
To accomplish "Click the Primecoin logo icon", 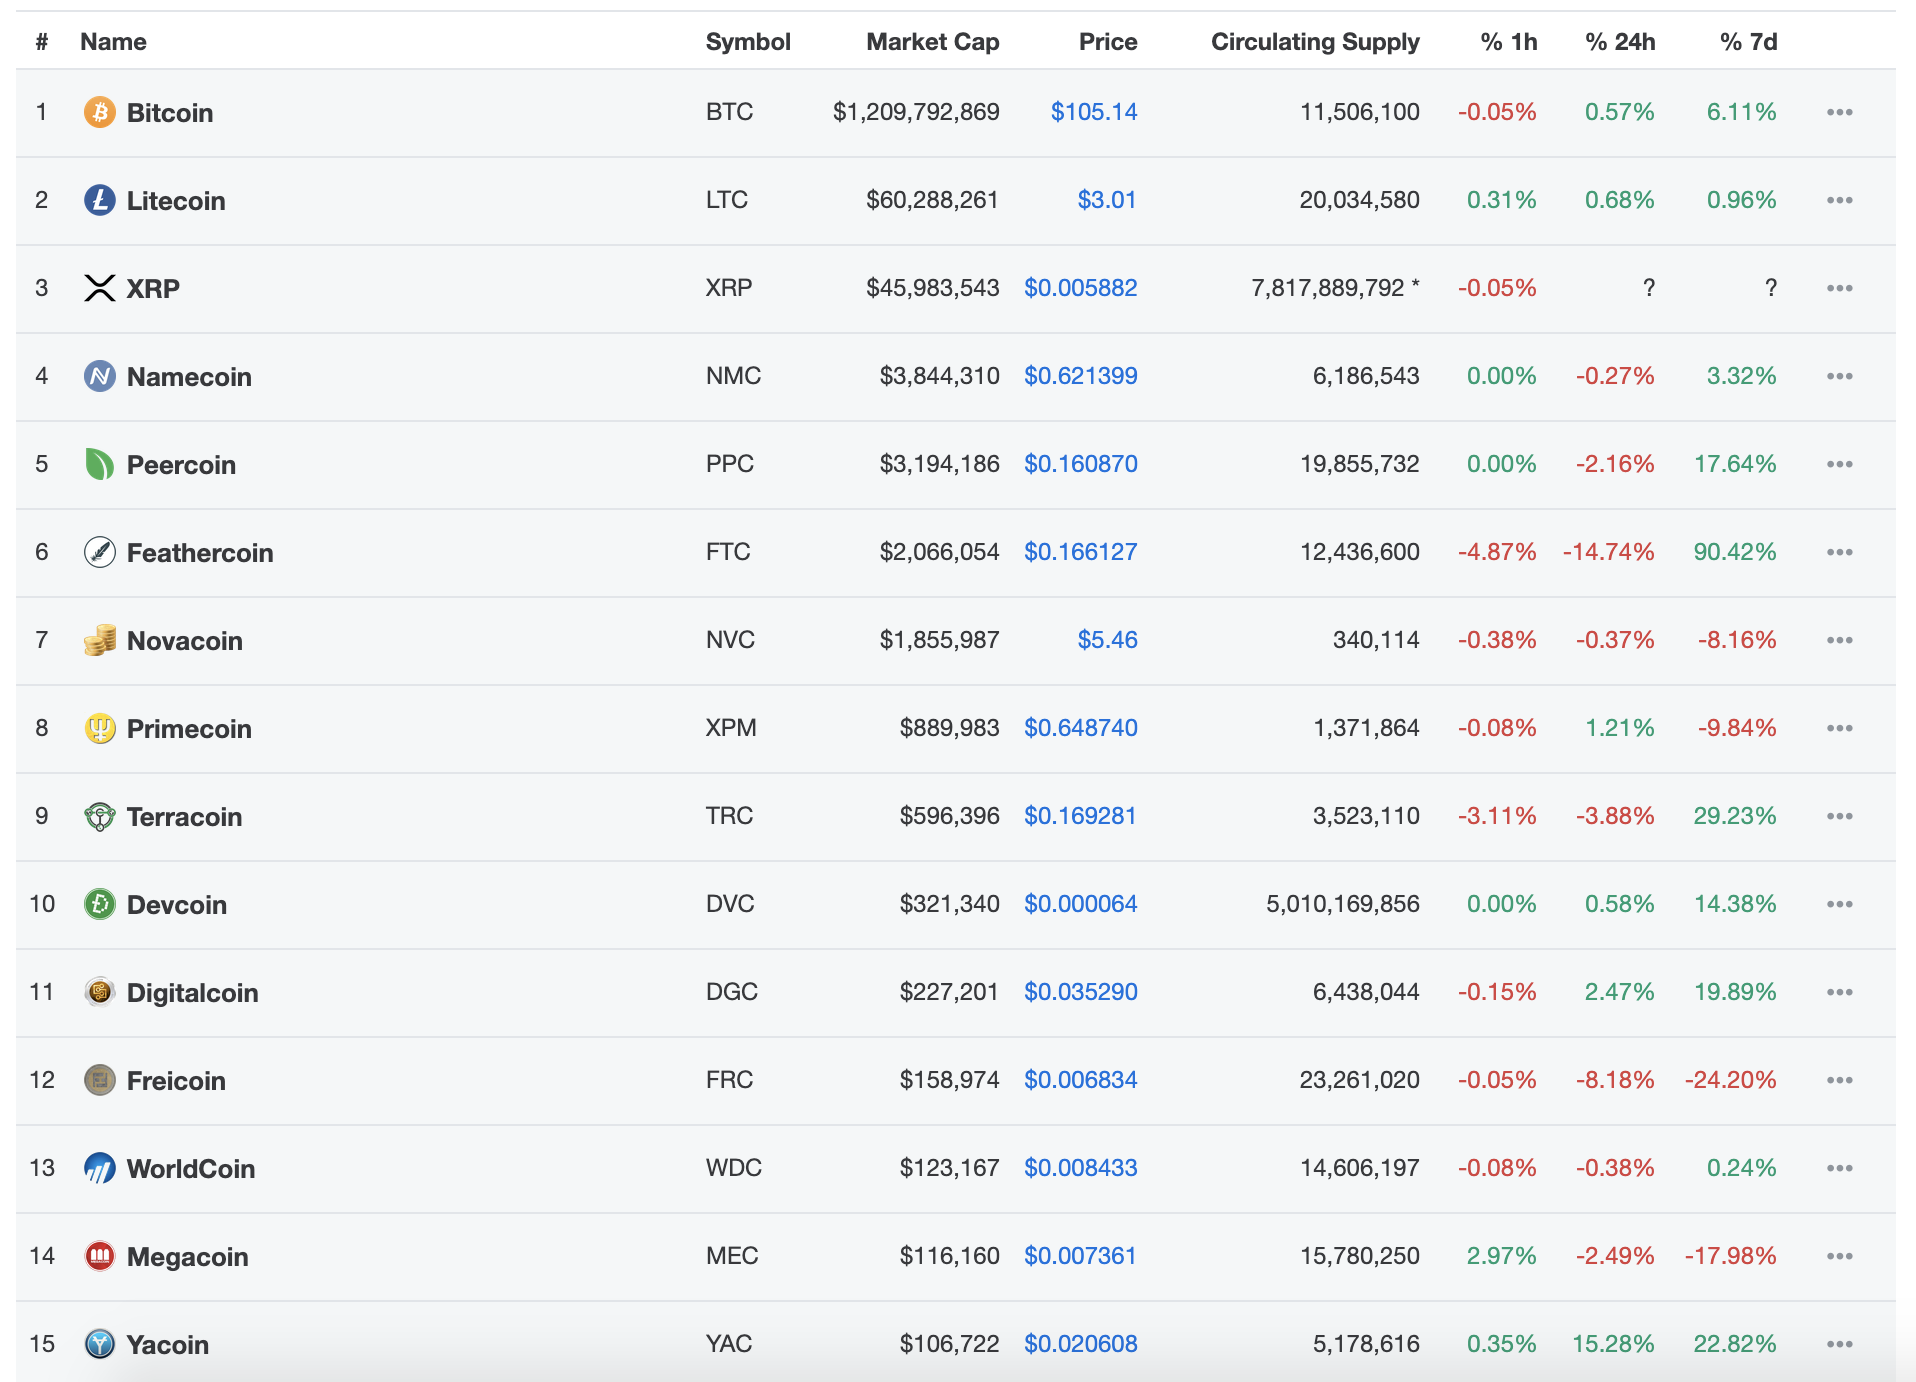I will click(99, 728).
